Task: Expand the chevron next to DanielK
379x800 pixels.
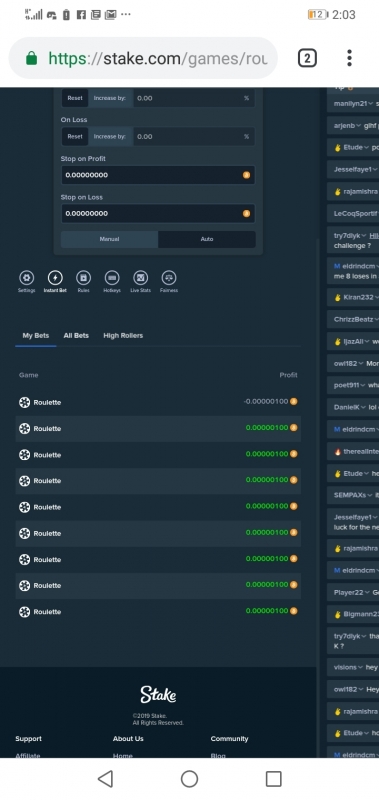Action: click(x=363, y=407)
